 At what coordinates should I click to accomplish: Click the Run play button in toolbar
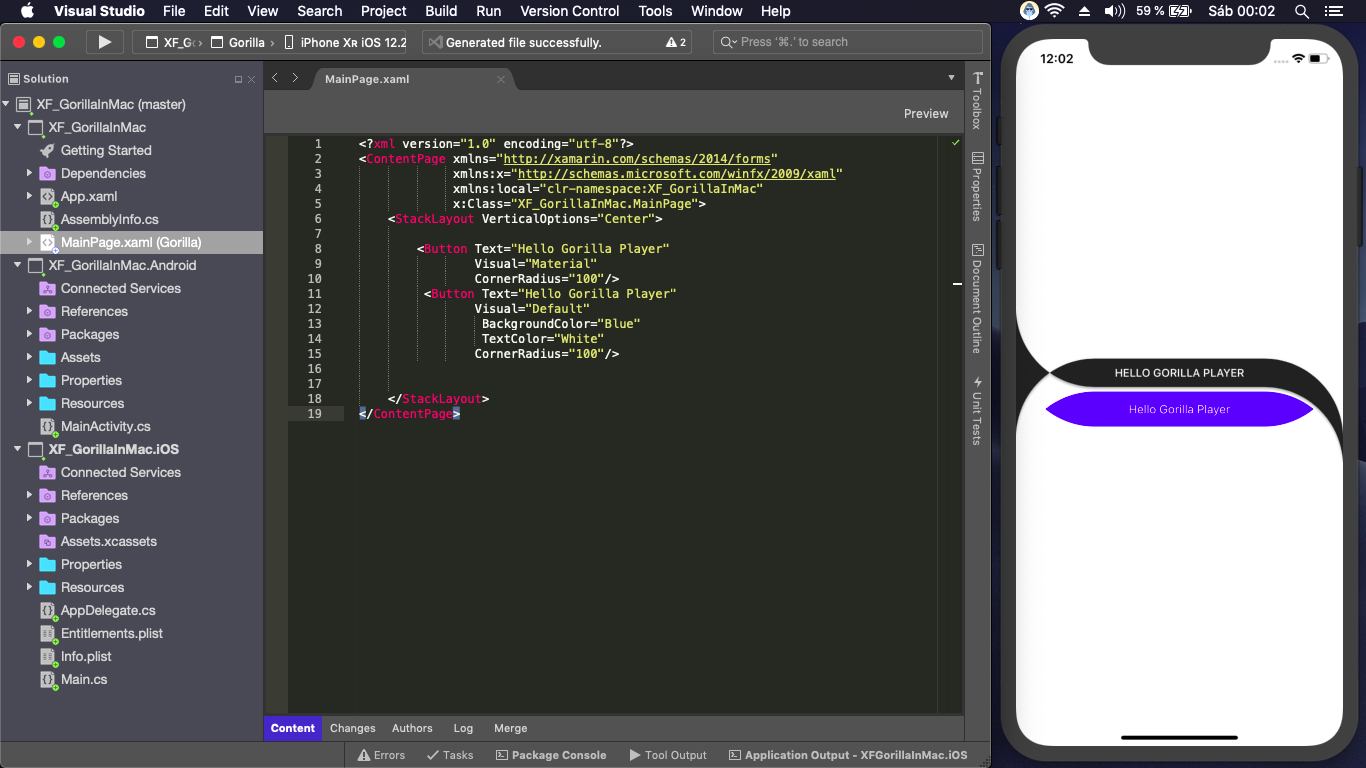104,42
